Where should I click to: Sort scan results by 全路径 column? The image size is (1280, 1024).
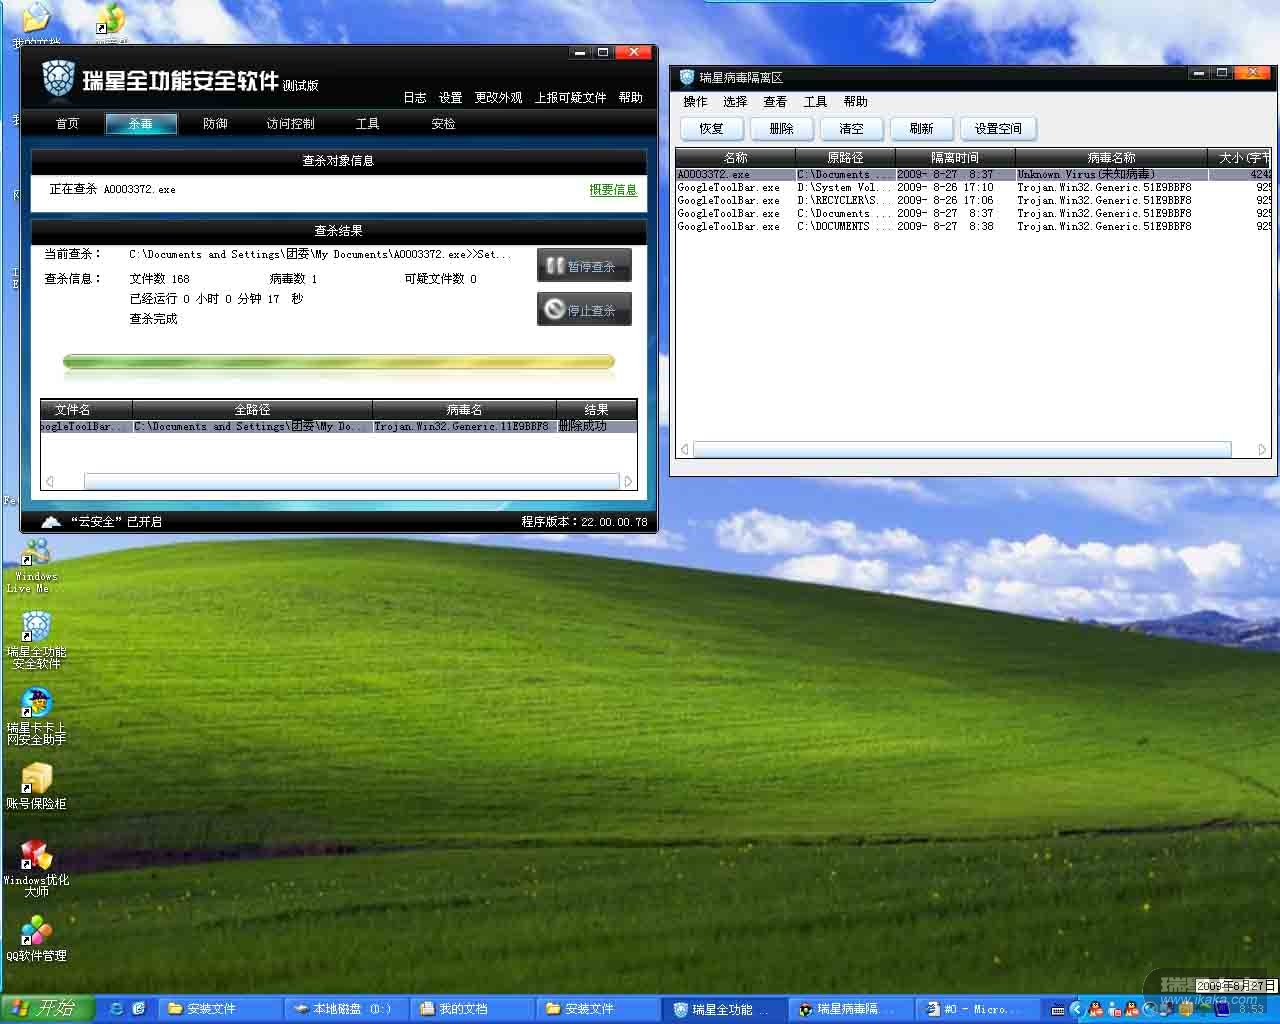tap(252, 410)
